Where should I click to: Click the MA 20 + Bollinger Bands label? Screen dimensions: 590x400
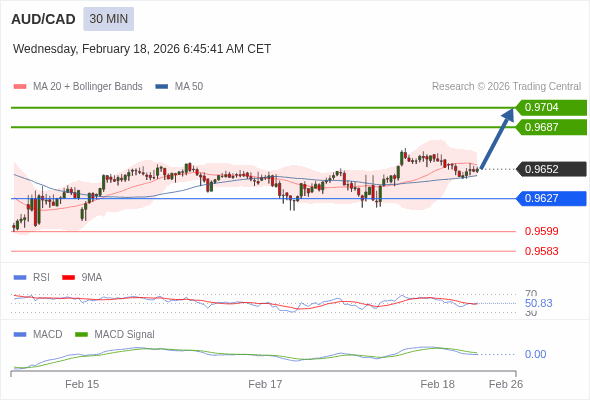tap(88, 87)
